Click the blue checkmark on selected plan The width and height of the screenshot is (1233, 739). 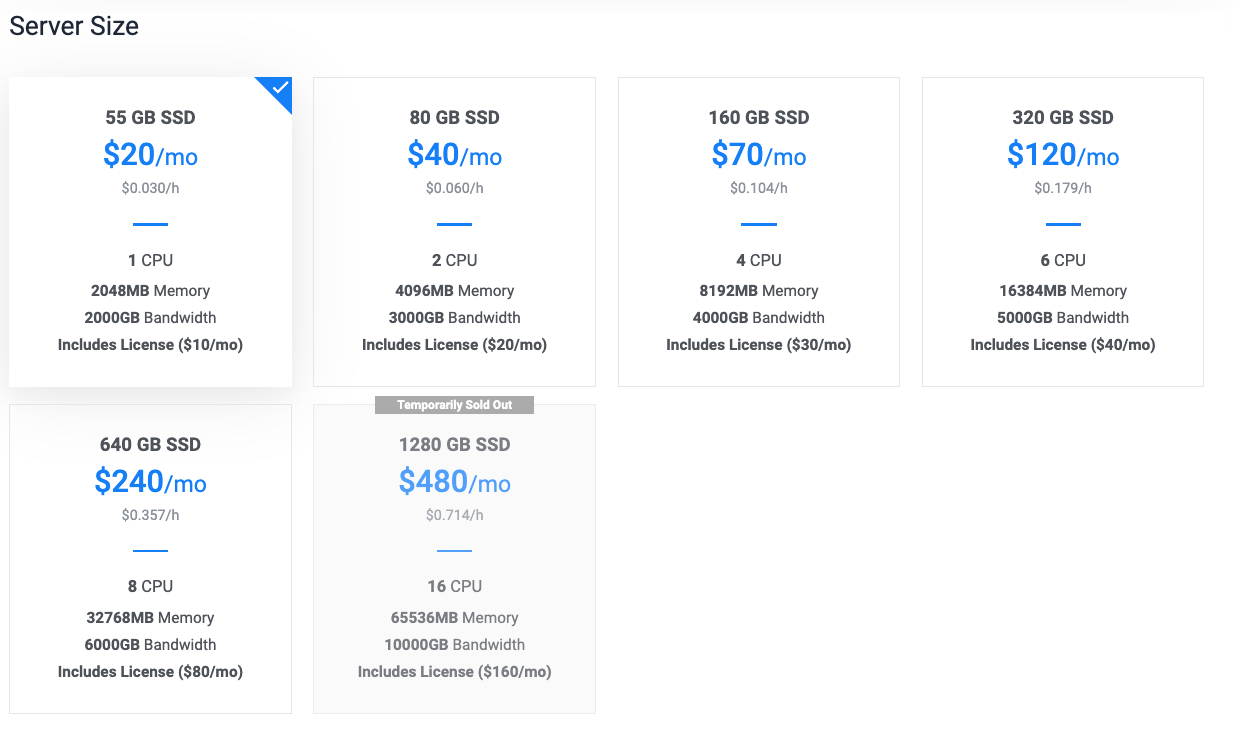(280, 88)
